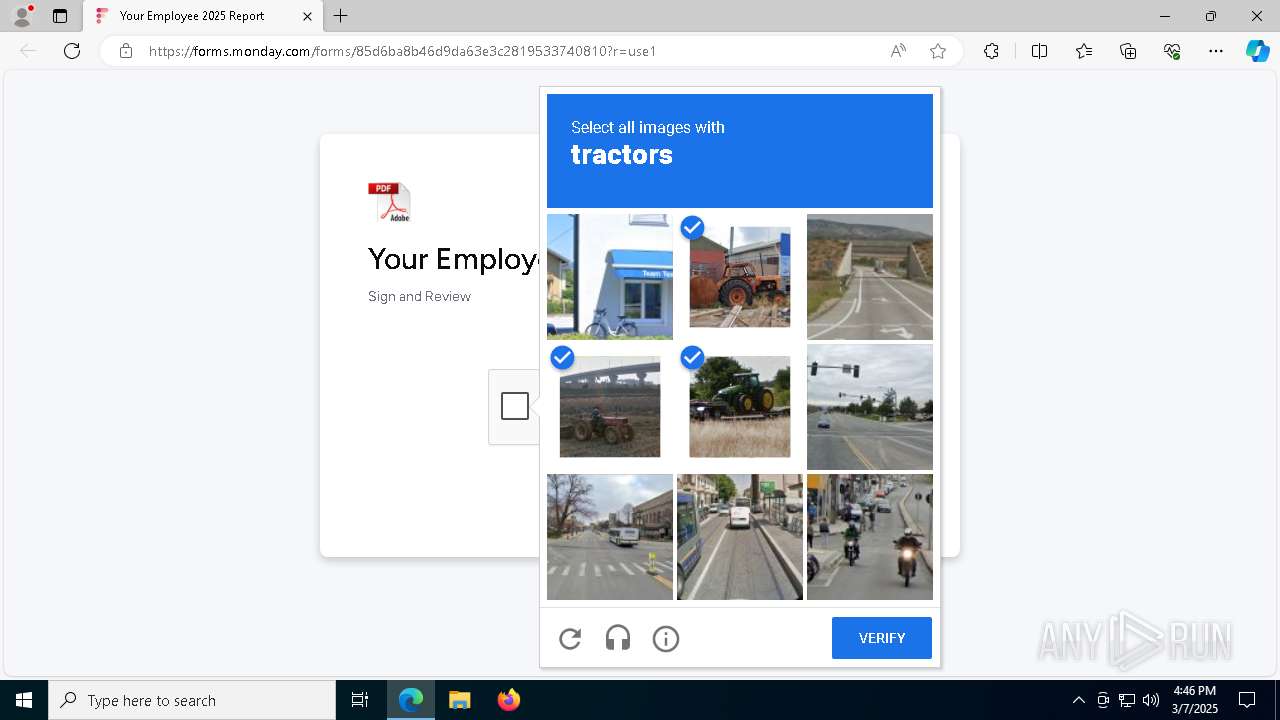Select the motorcycles on road tile
The width and height of the screenshot is (1280, 720).
click(870, 537)
